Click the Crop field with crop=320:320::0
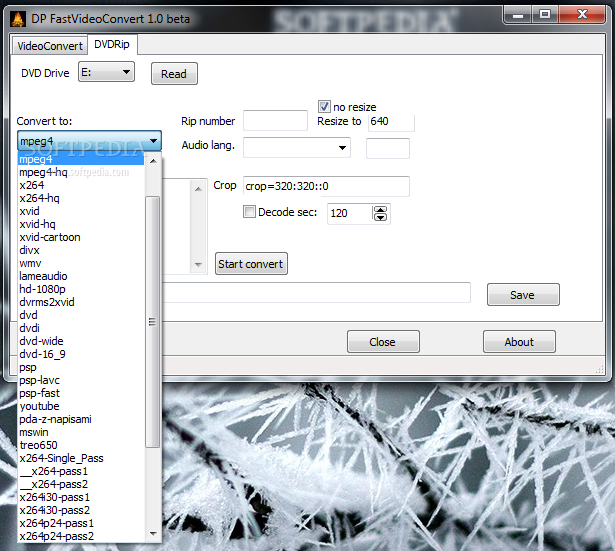Viewport: 615px width, 551px height. pyautogui.click(x=326, y=186)
